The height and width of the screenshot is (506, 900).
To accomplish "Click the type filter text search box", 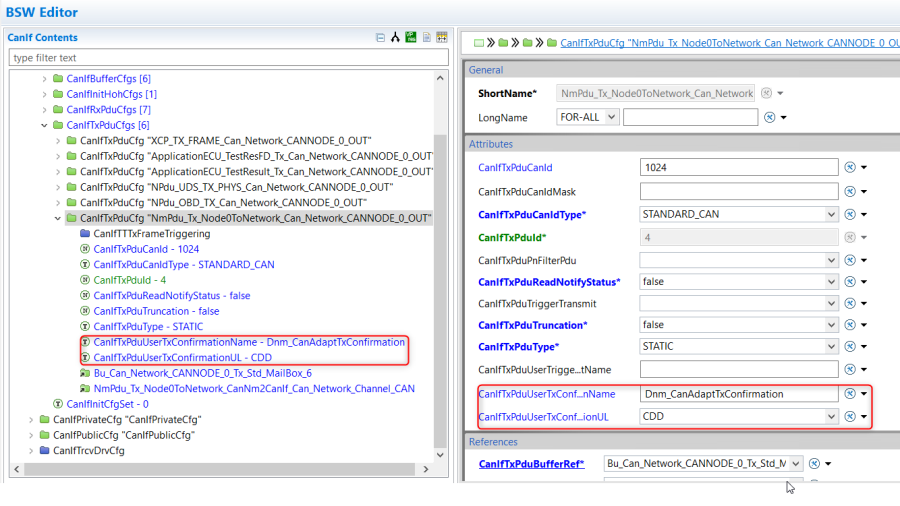I will pos(228,57).
